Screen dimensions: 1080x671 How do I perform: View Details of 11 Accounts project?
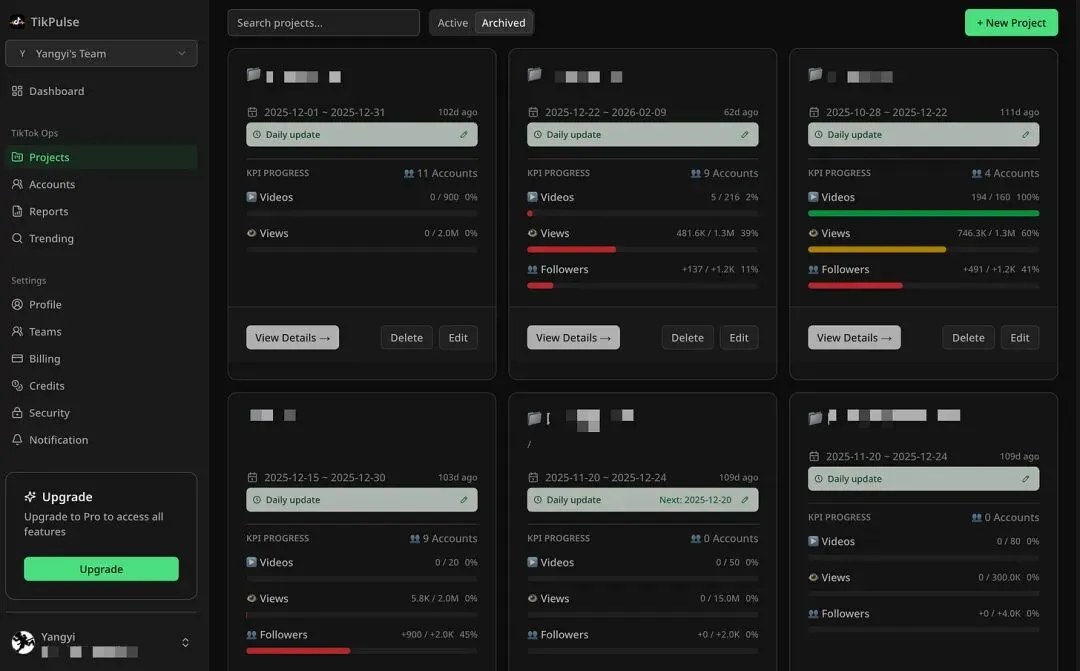pyautogui.click(x=293, y=338)
